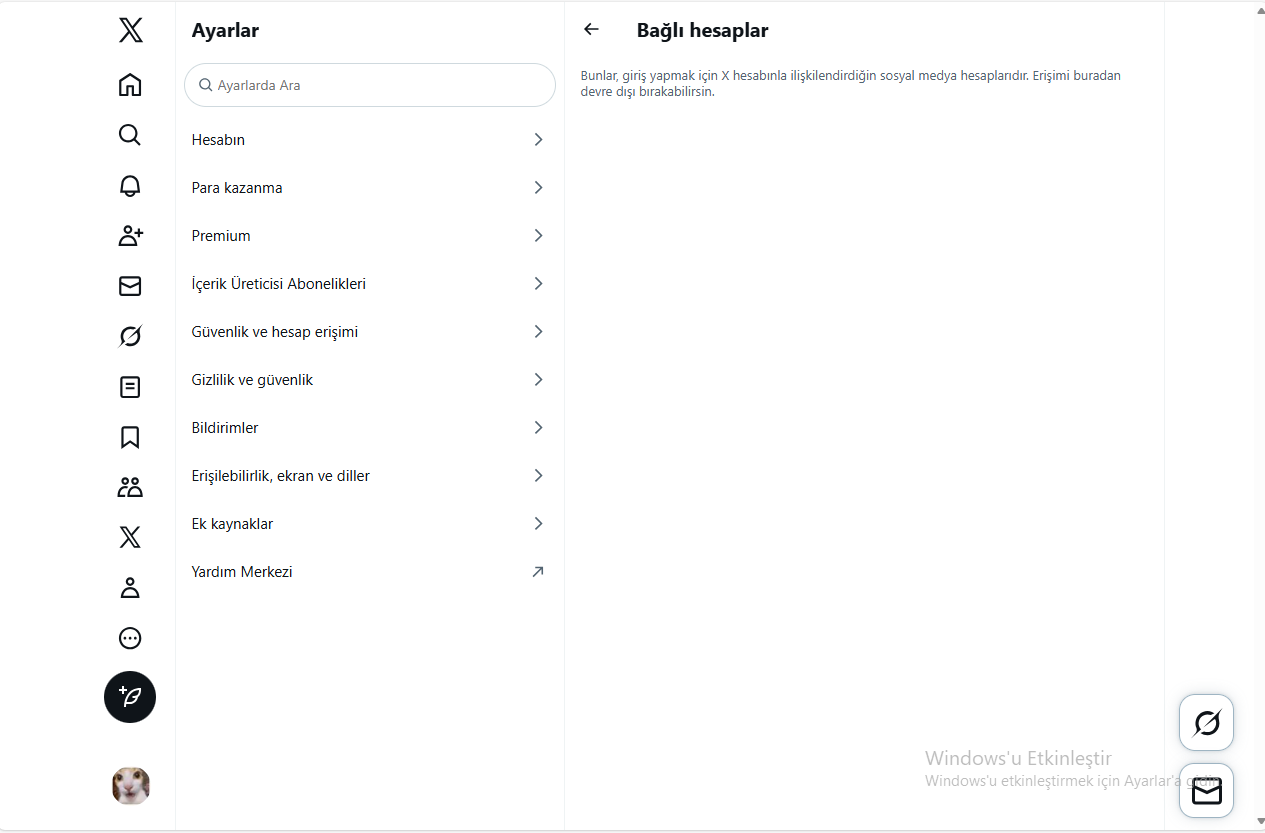Open Güvenlik ve hesap erişimi section

click(x=370, y=332)
